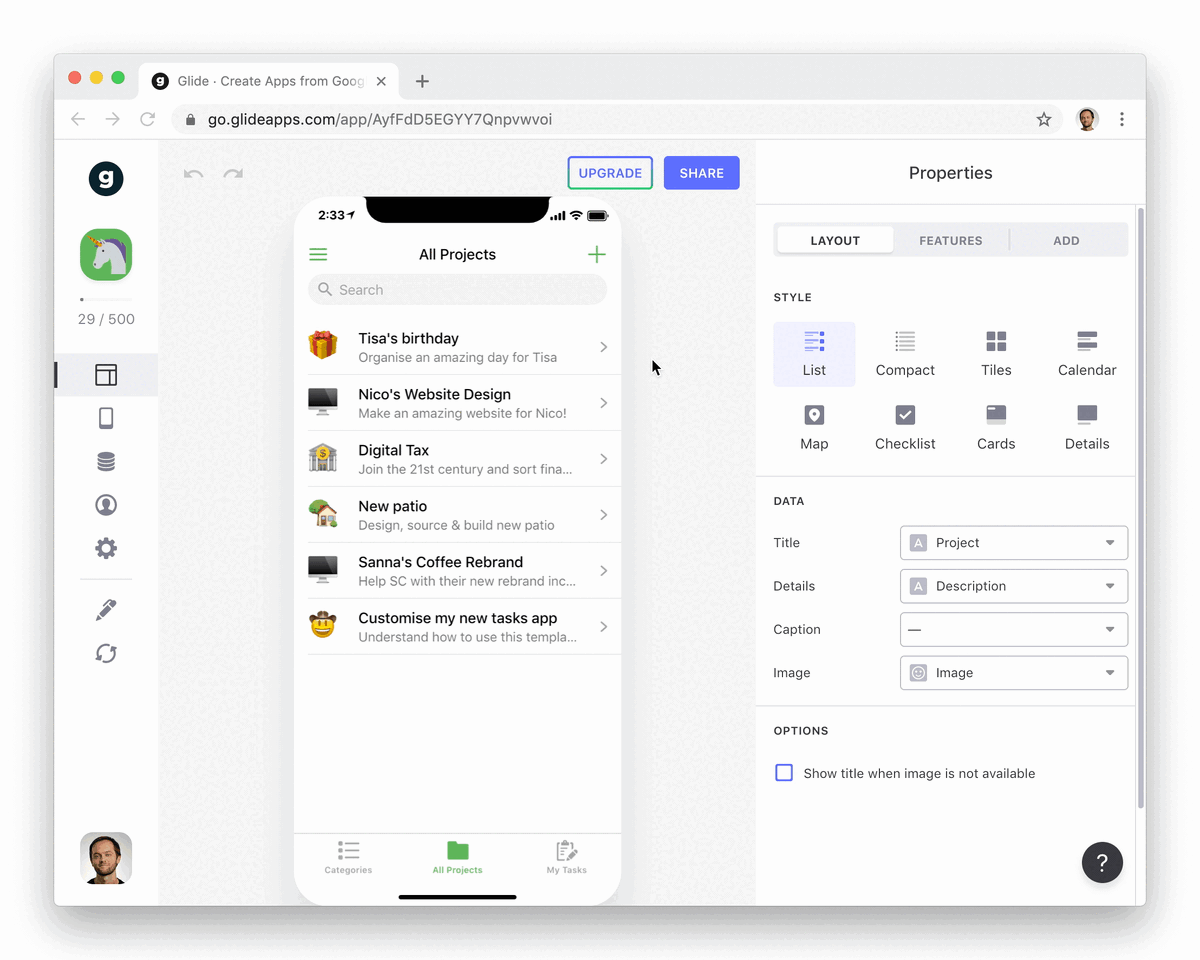1200x960 pixels.
Task: Enable Show title when image is not available
Action: (x=784, y=773)
